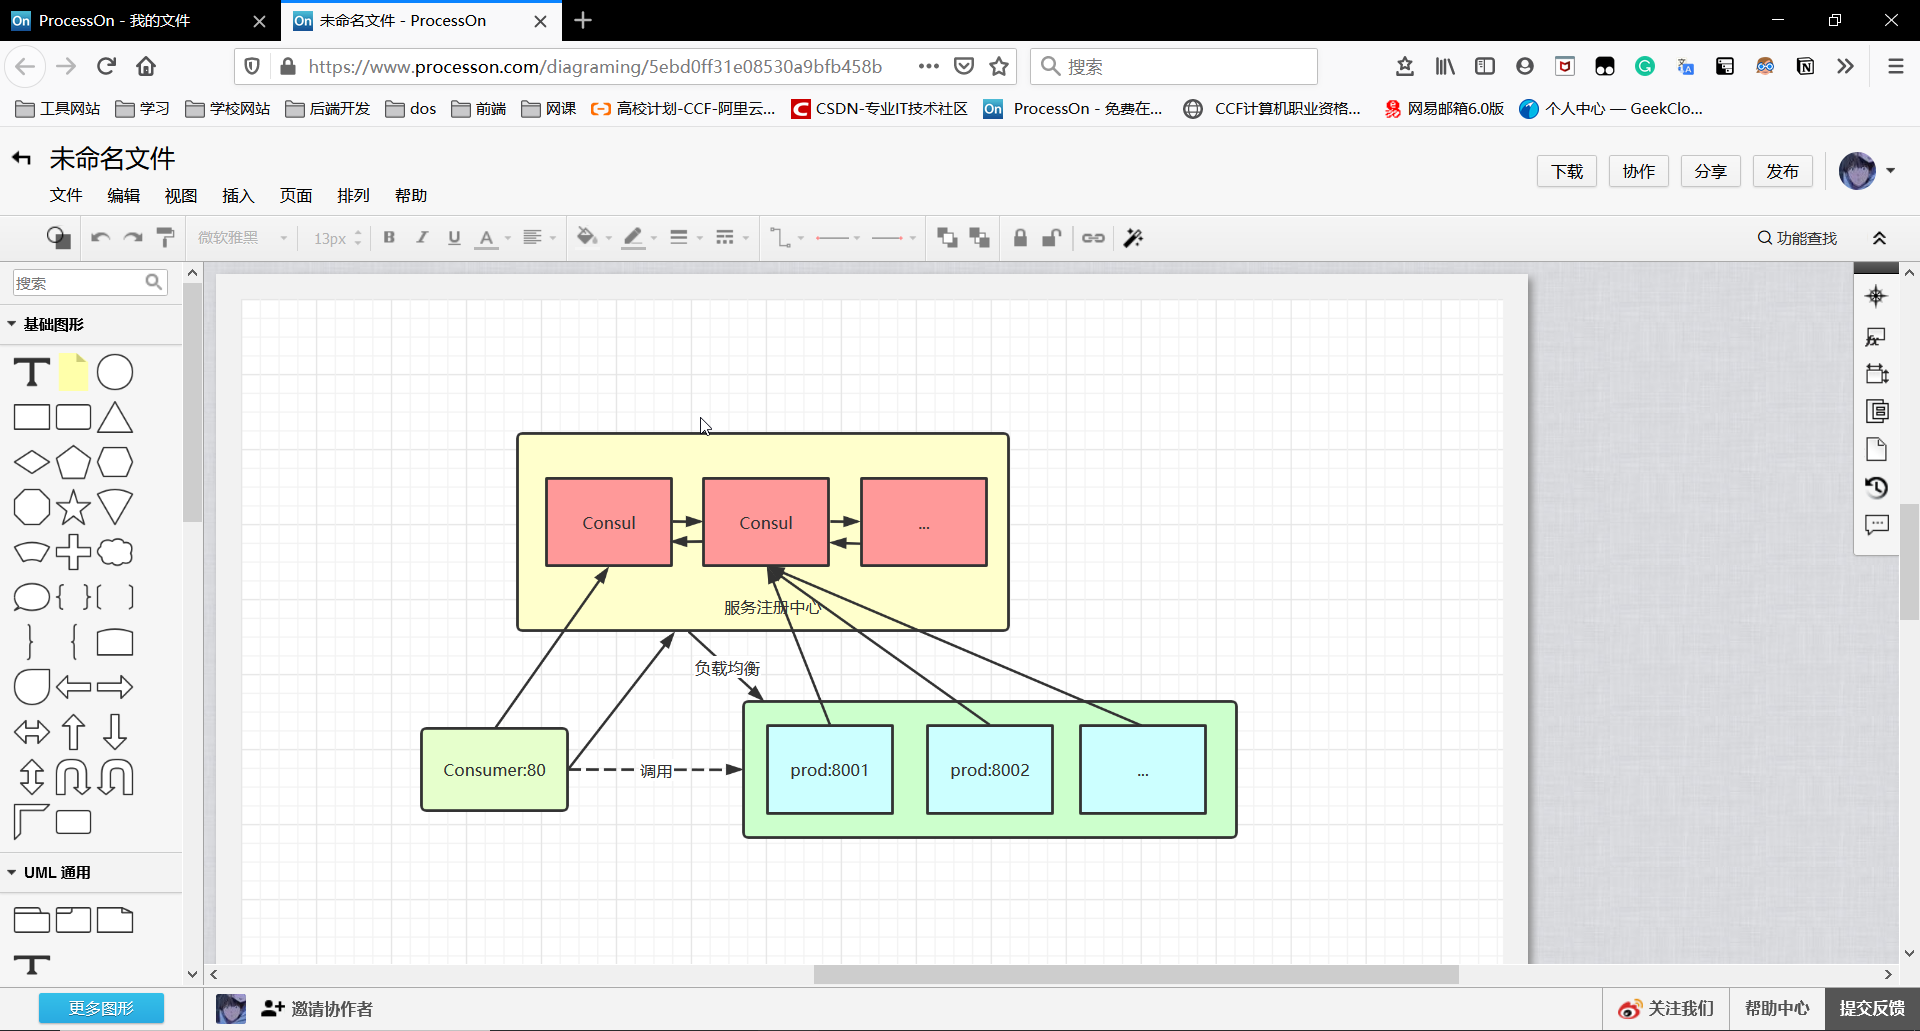Select the star shape from basic shapes

click(x=73, y=508)
